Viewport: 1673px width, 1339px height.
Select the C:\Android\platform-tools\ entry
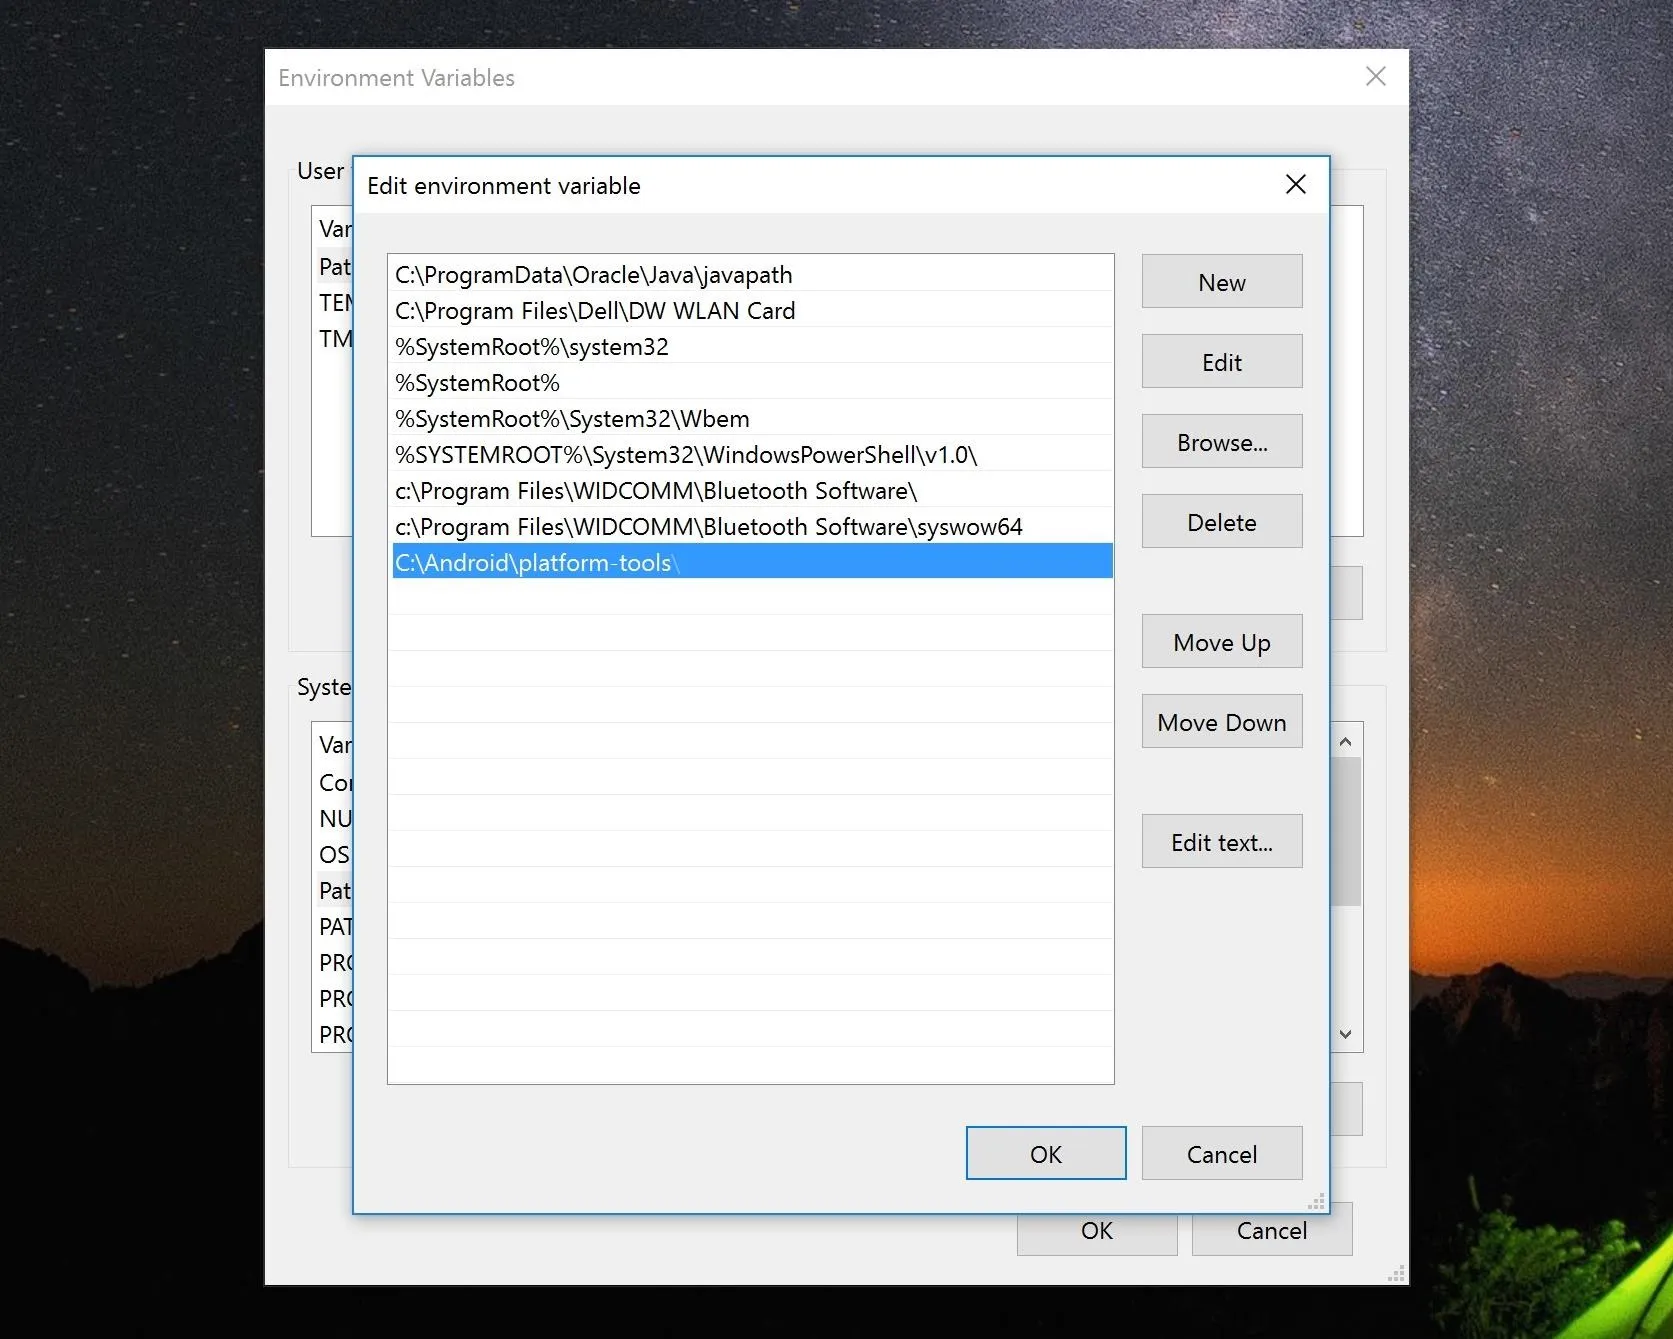752,562
